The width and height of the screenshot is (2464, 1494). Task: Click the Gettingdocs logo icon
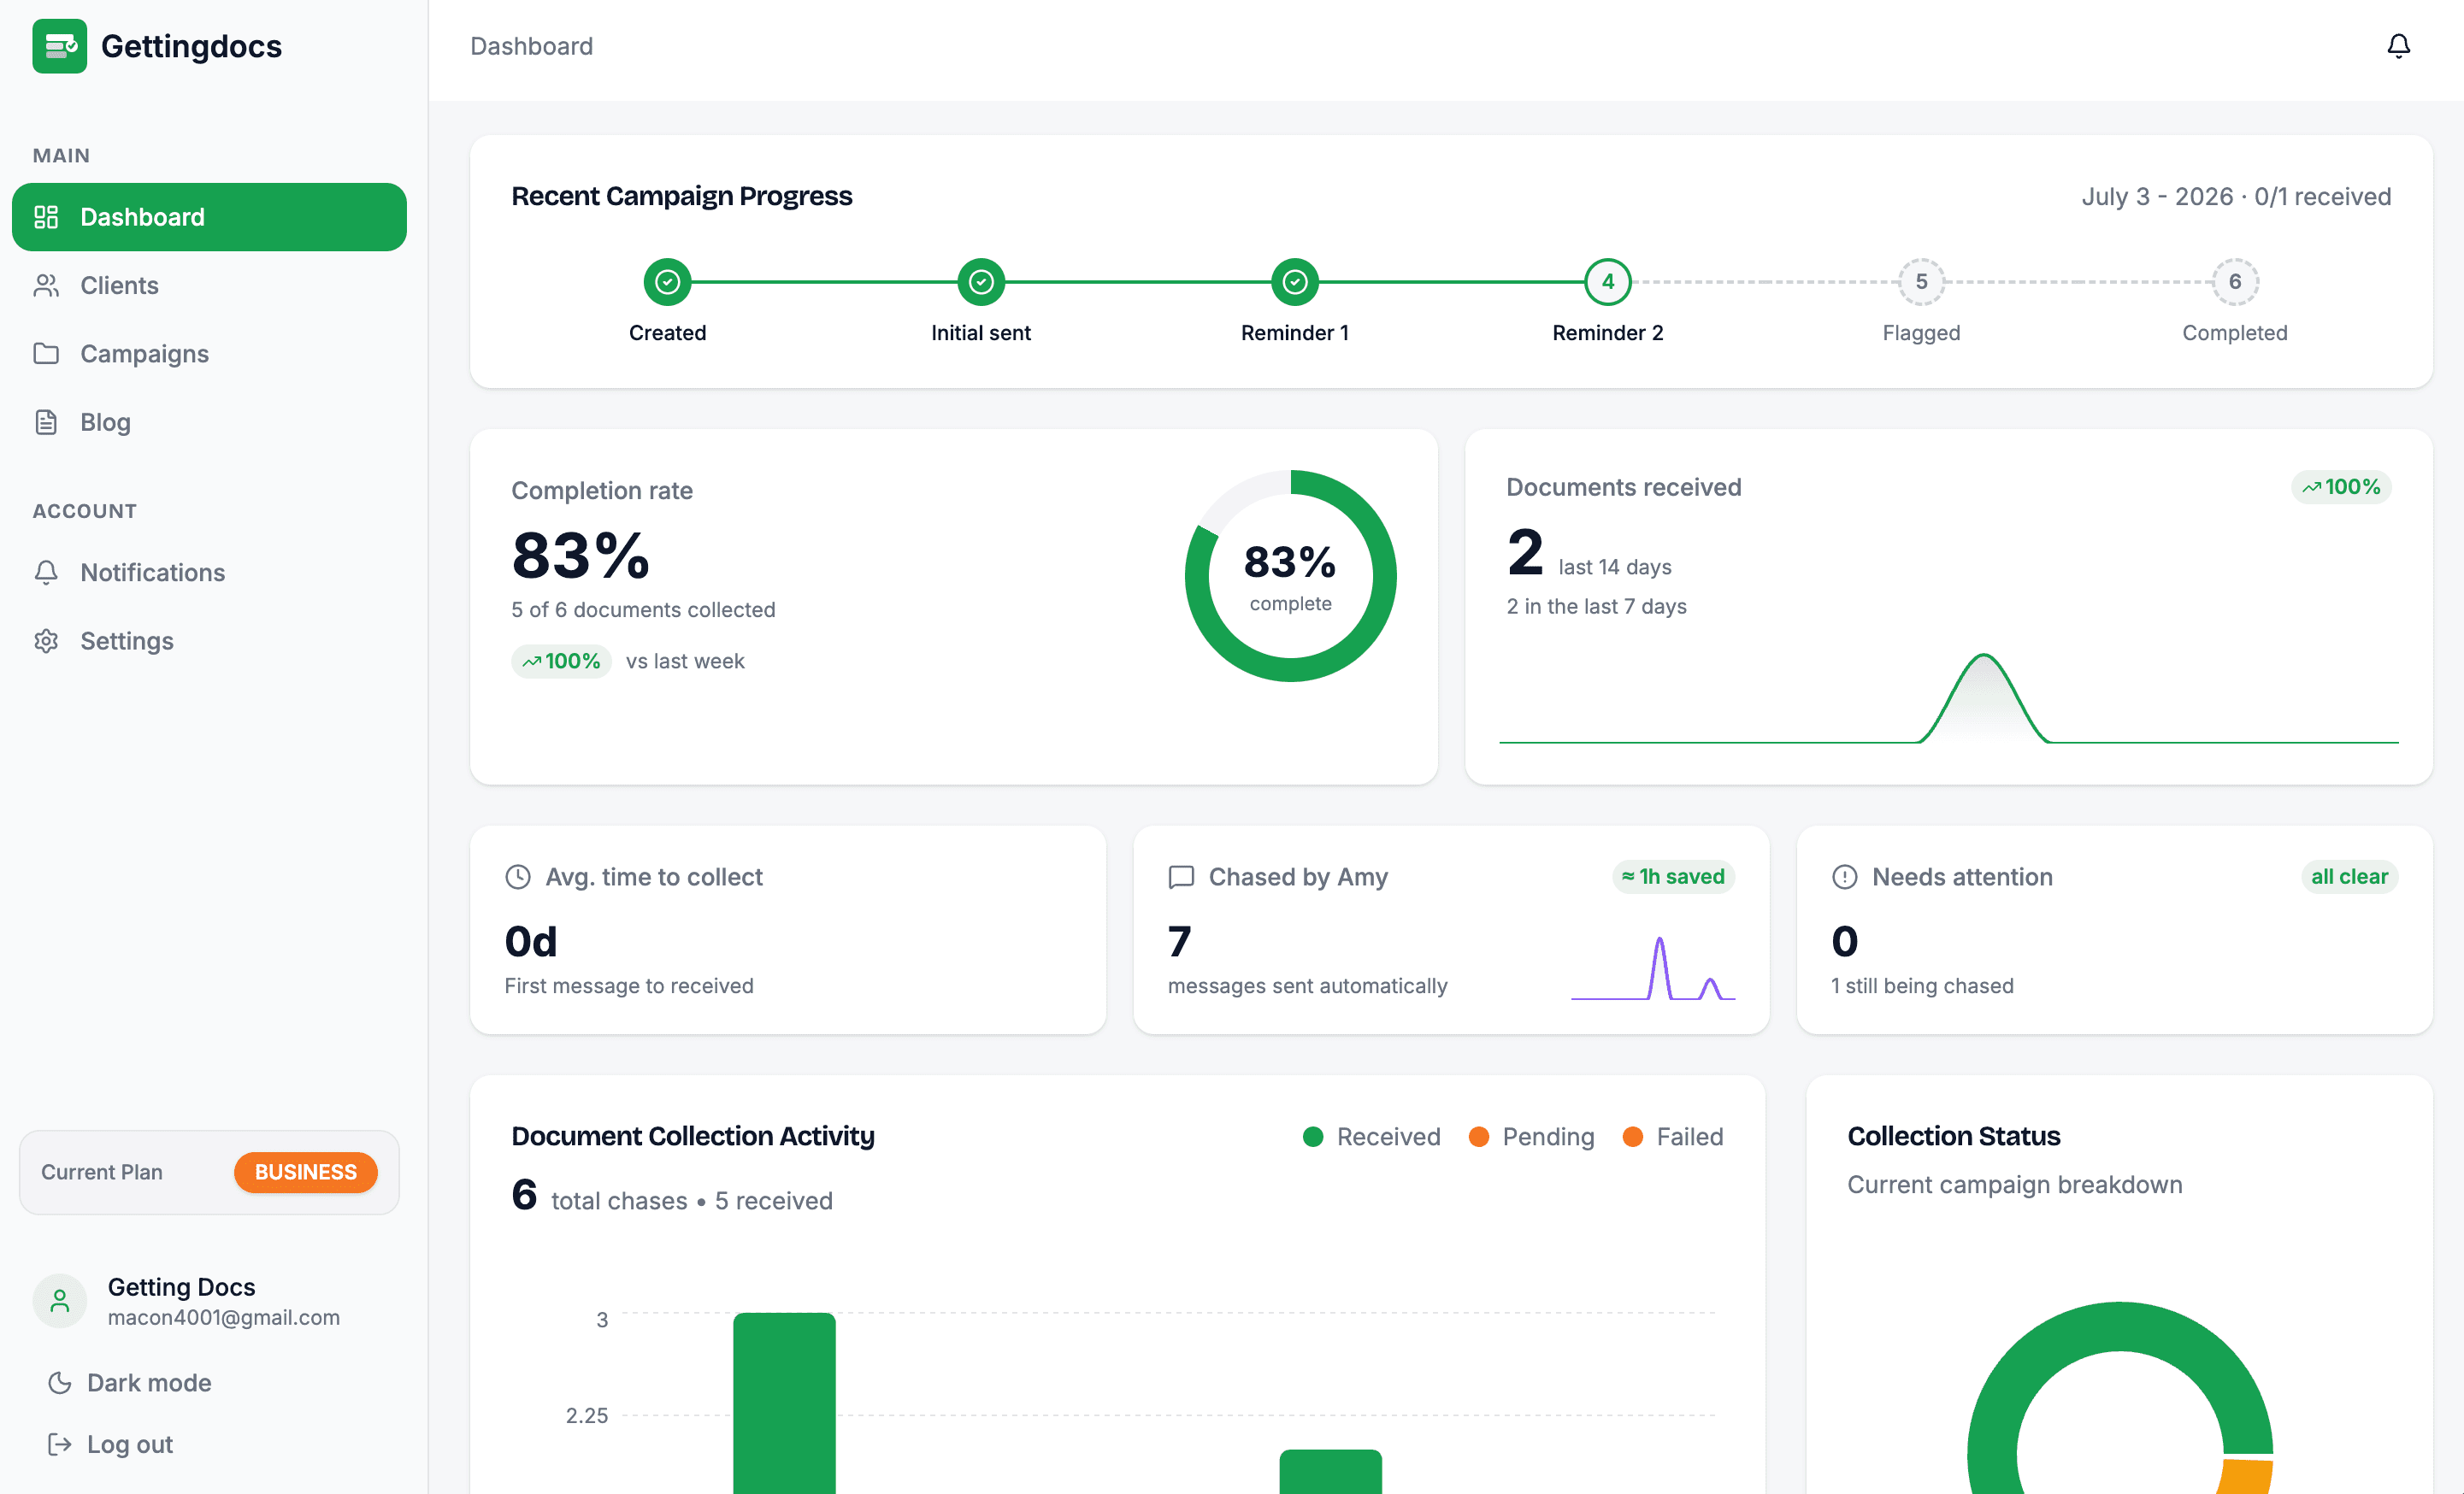[59, 46]
